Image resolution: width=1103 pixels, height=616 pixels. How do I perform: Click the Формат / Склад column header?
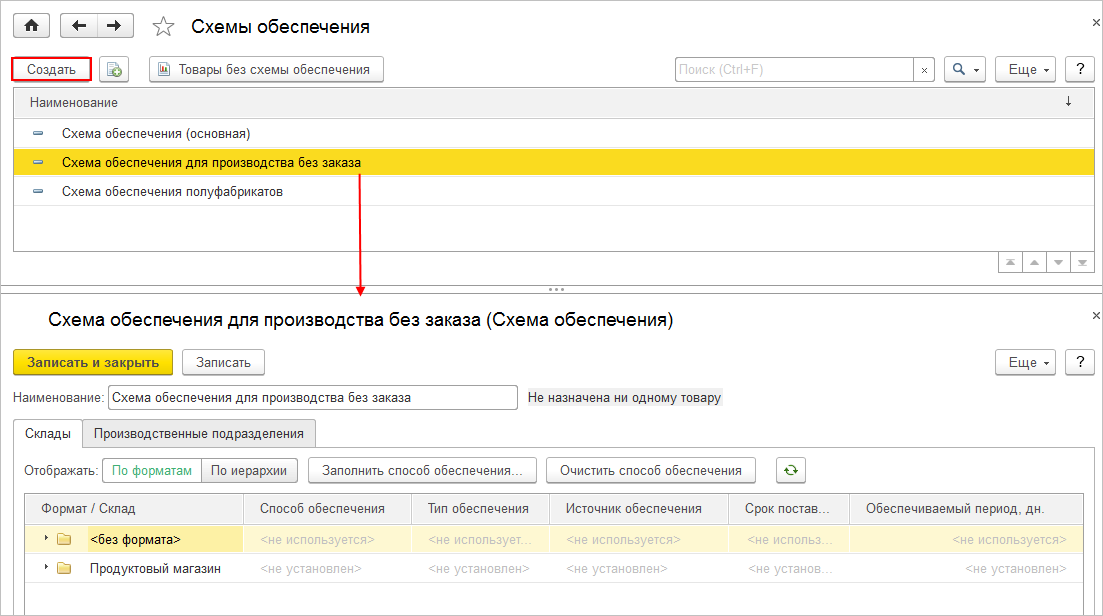coord(134,508)
